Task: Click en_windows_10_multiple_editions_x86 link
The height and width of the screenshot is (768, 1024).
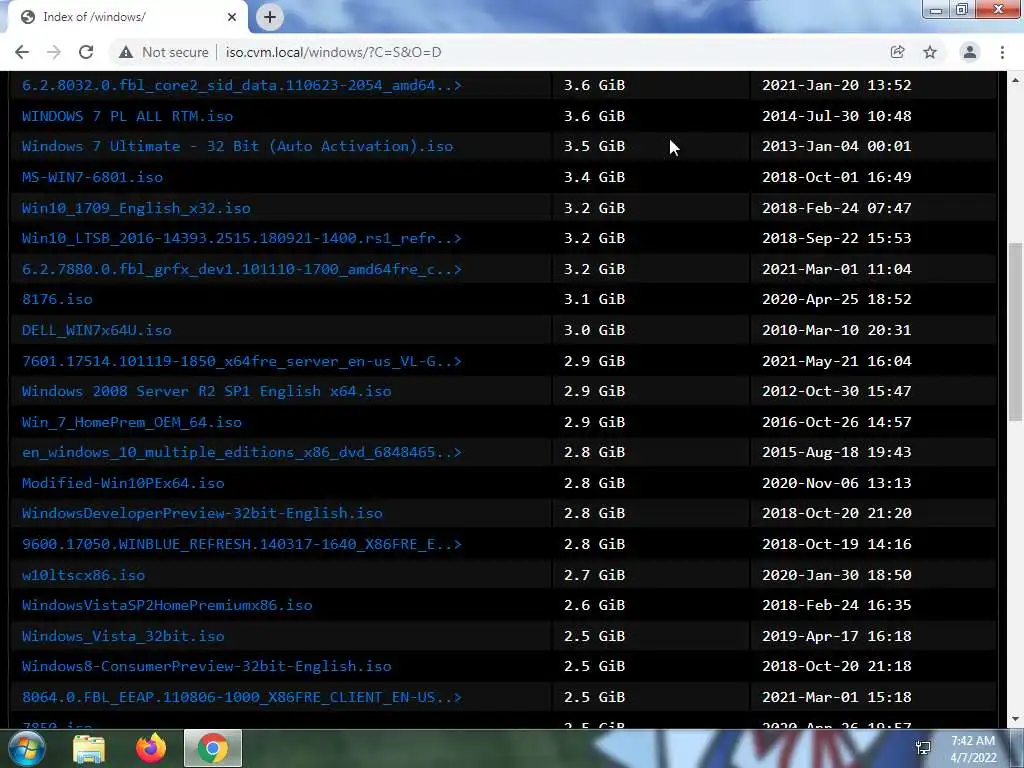Action: pyautogui.click(x=242, y=452)
